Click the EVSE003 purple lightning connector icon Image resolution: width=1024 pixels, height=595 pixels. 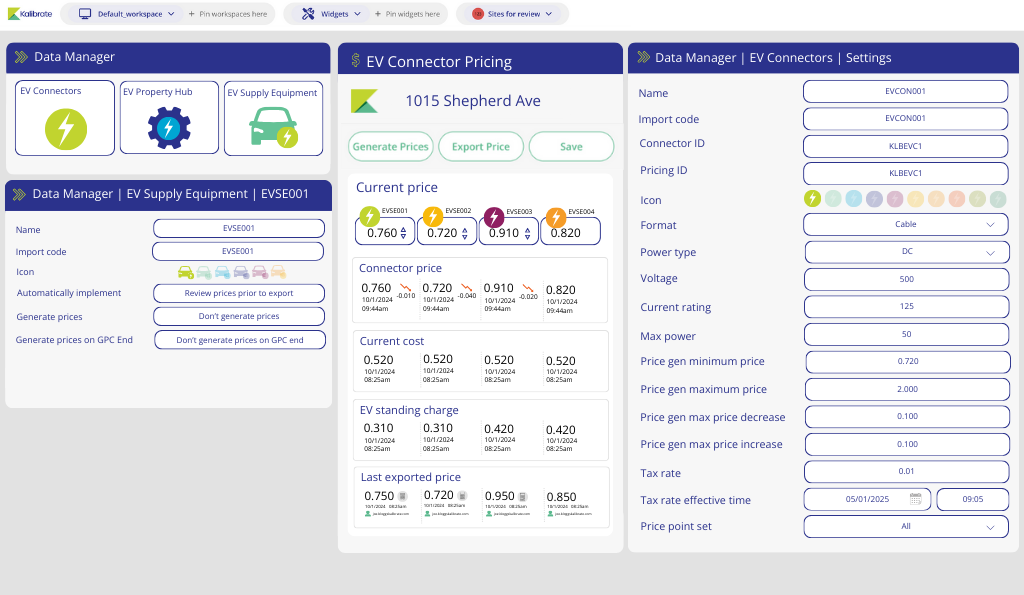[494, 217]
